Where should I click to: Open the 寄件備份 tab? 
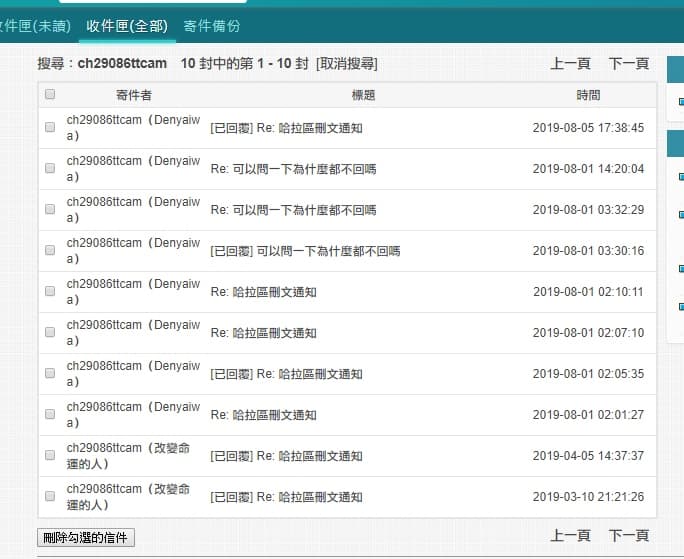point(212,26)
